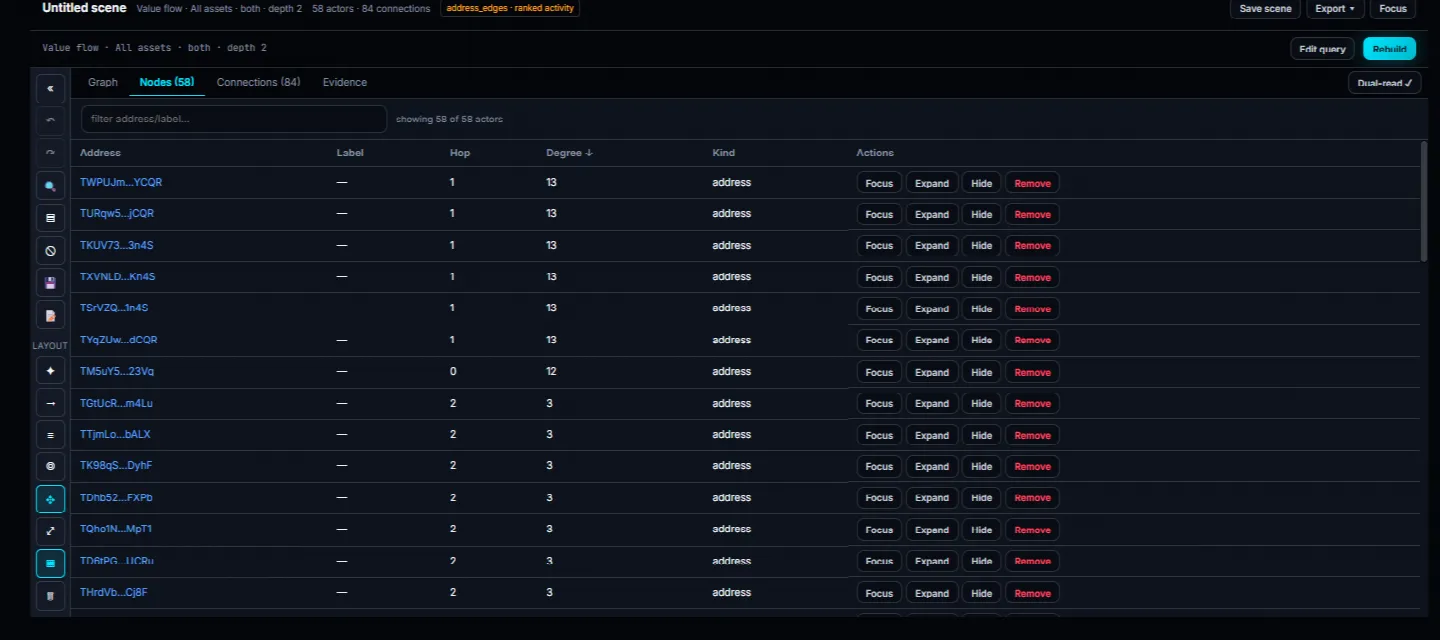
Task: Click the Hop column header
Action: (460, 153)
